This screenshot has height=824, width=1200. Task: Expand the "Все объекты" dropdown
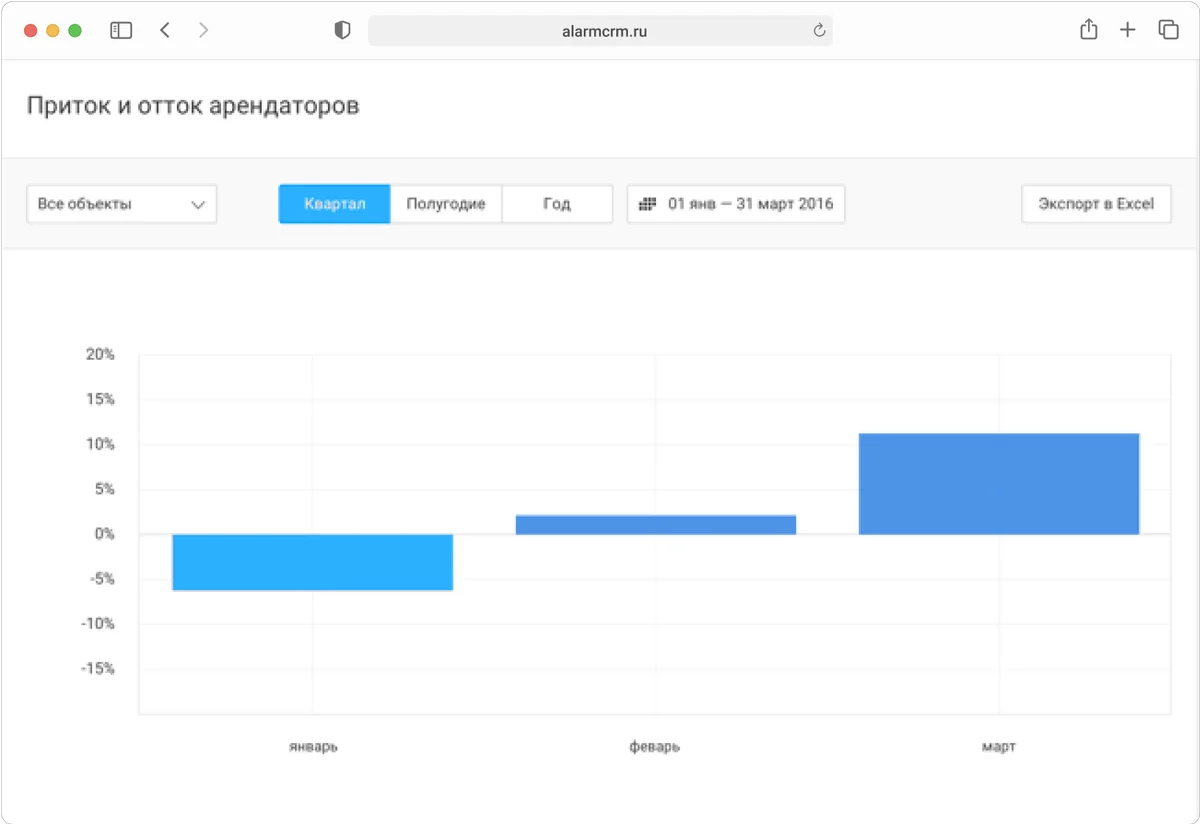[x=121, y=204]
